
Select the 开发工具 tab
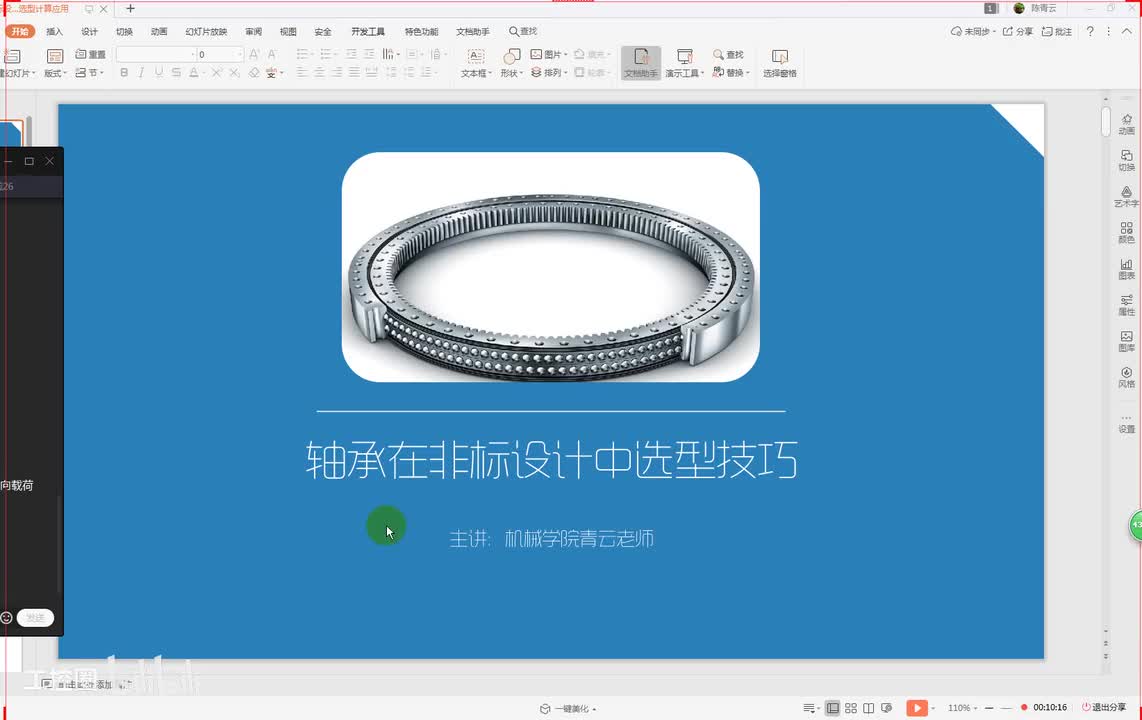368,32
